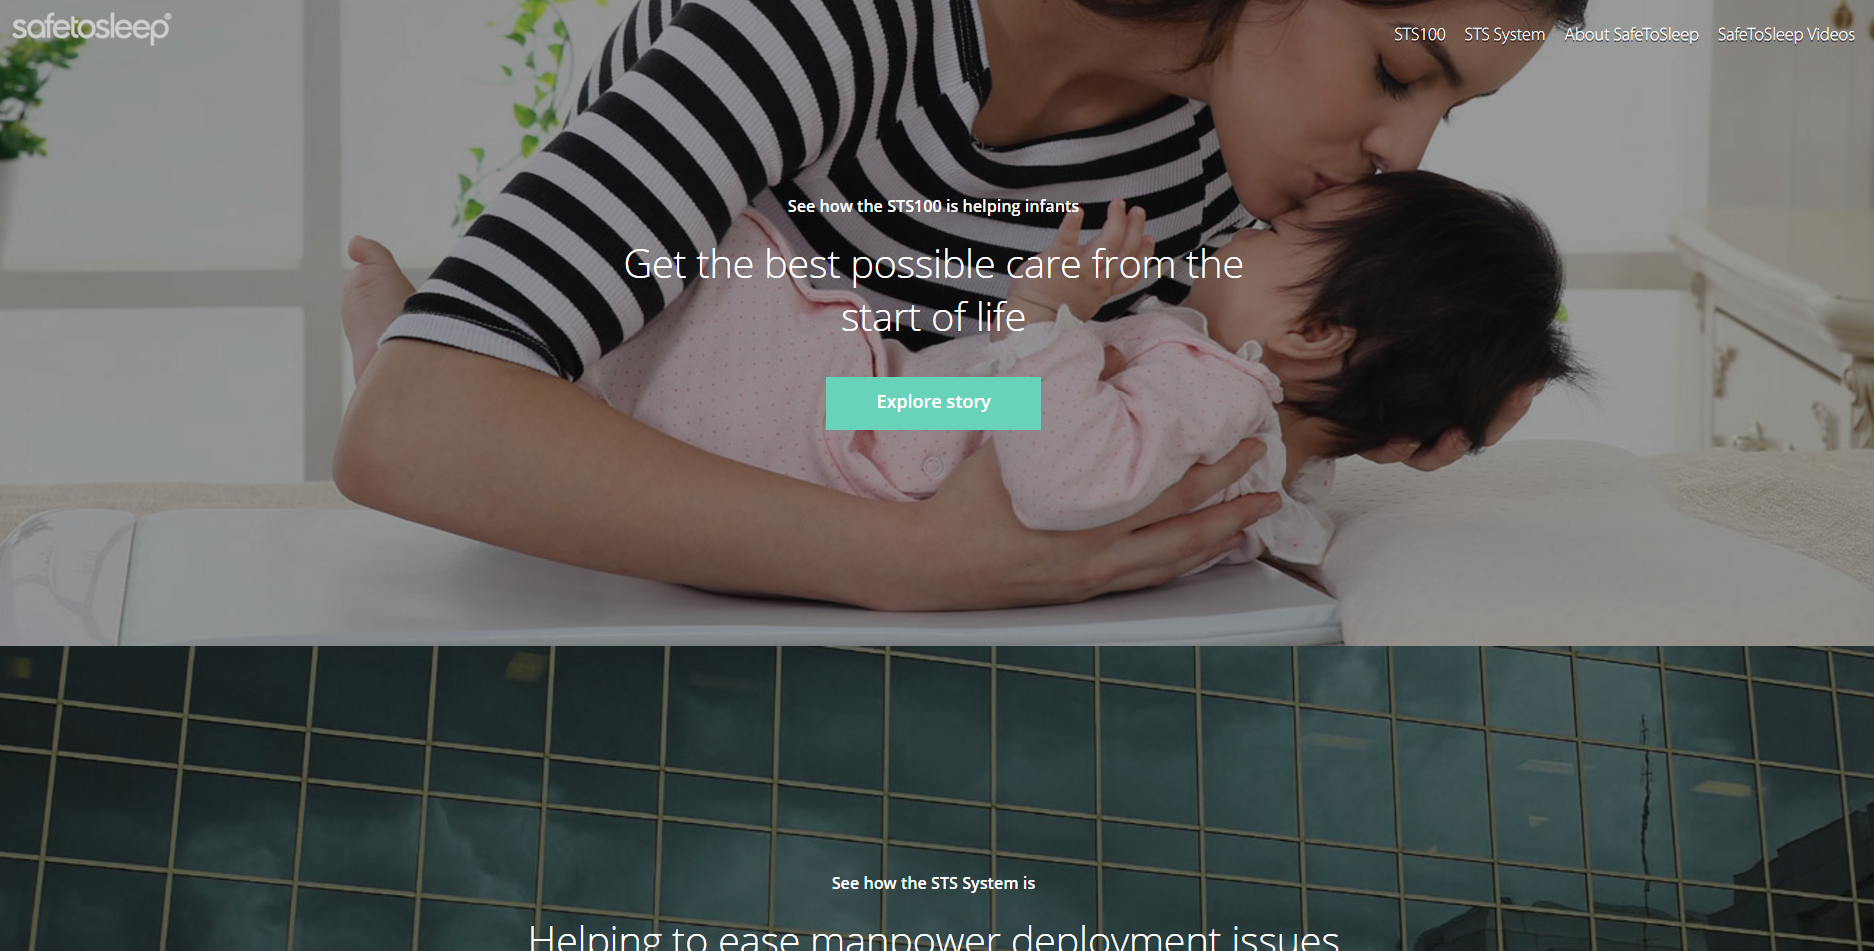This screenshot has height=951, width=1874.
Task: Open the STS System menu item
Action: click(1504, 34)
